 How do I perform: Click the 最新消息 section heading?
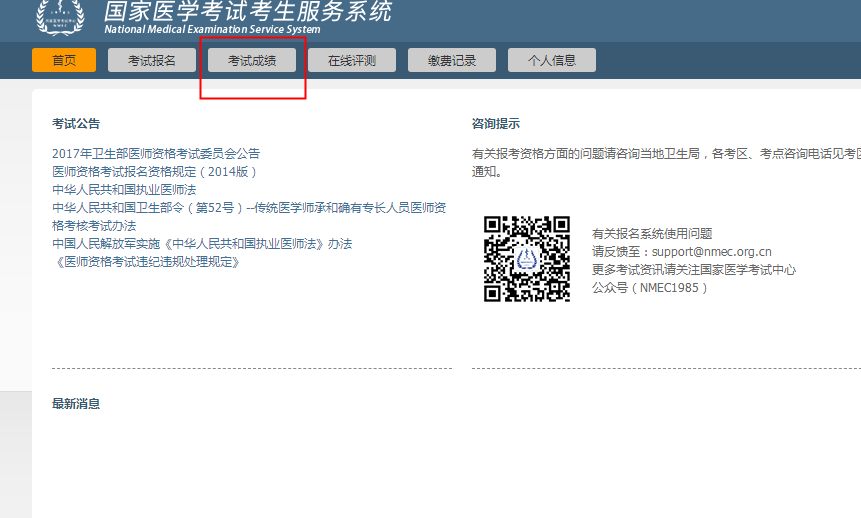pos(76,404)
